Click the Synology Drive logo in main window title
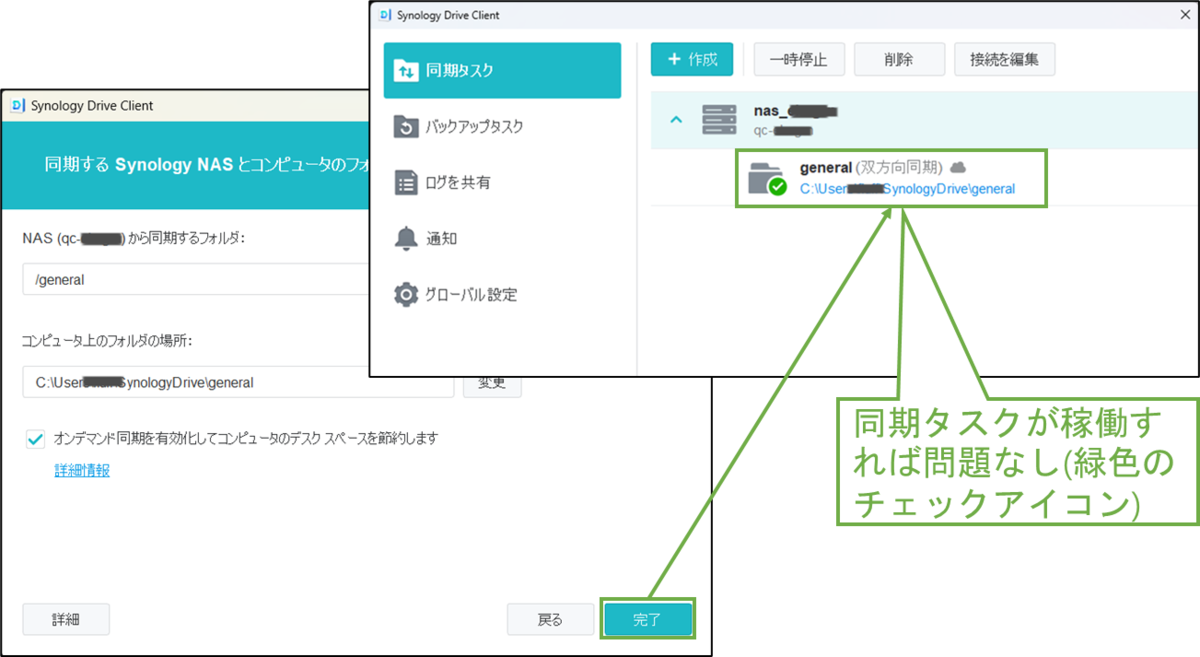Image resolution: width=1200 pixels, height=657 pixels. pyautogui.click(x=384, y=15)
